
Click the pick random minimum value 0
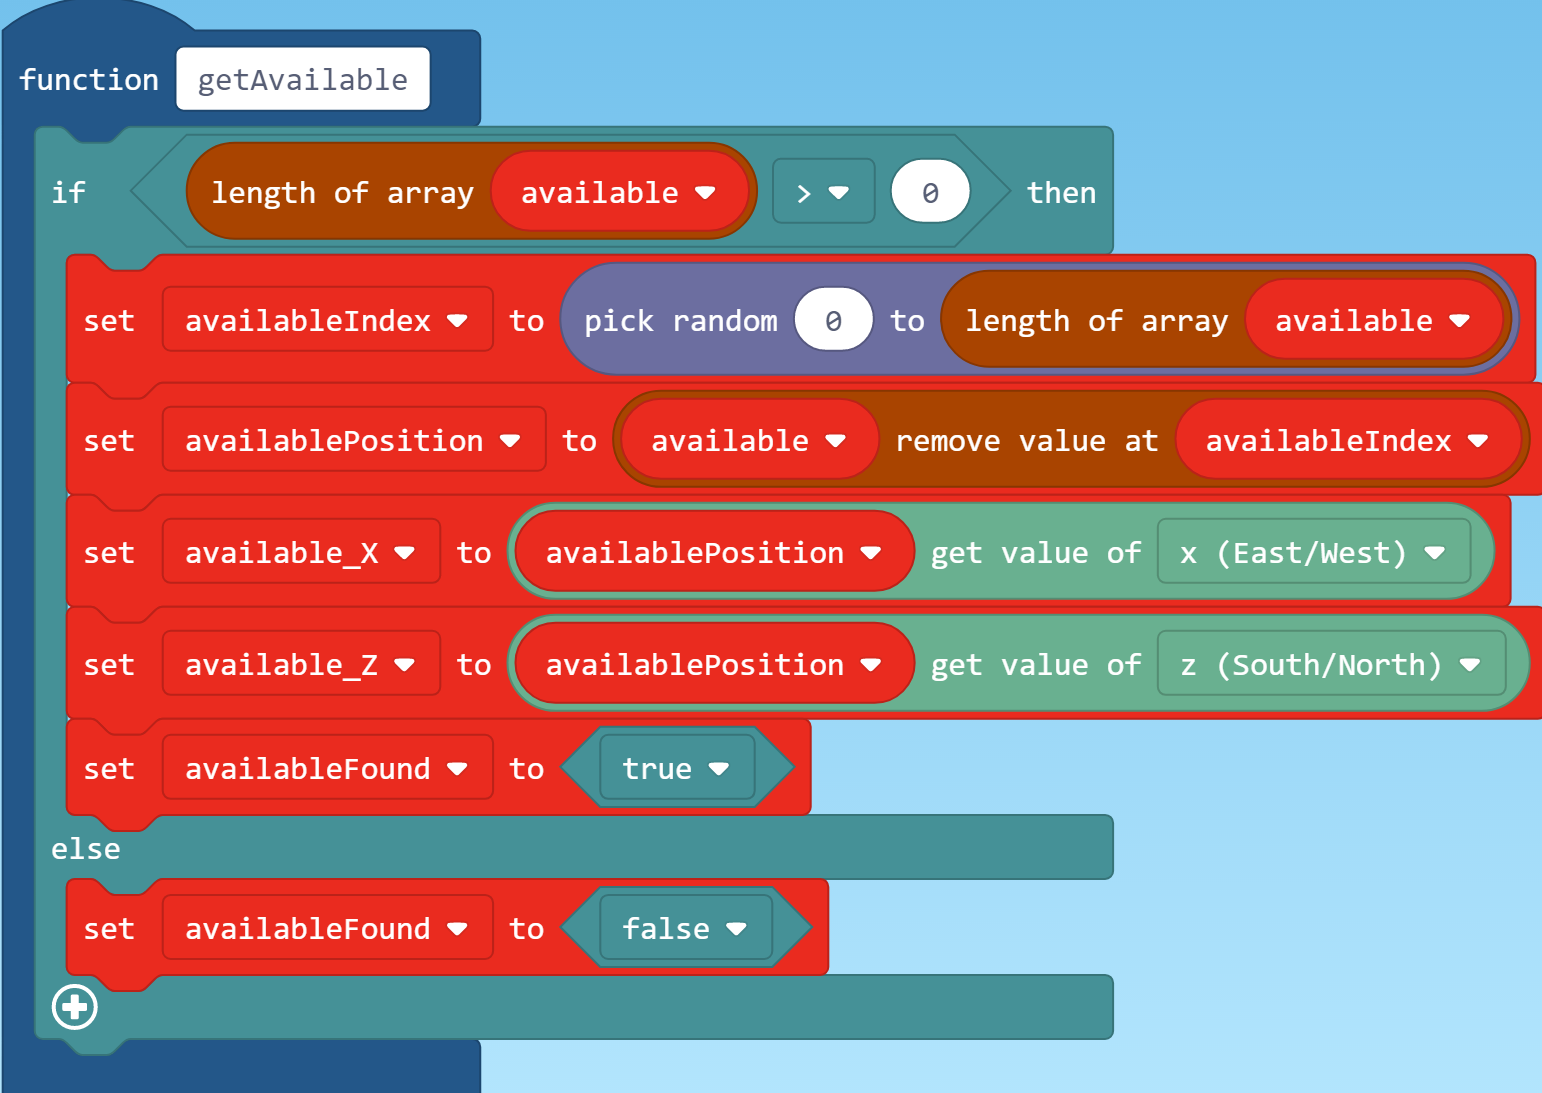[x=833, y=321]
